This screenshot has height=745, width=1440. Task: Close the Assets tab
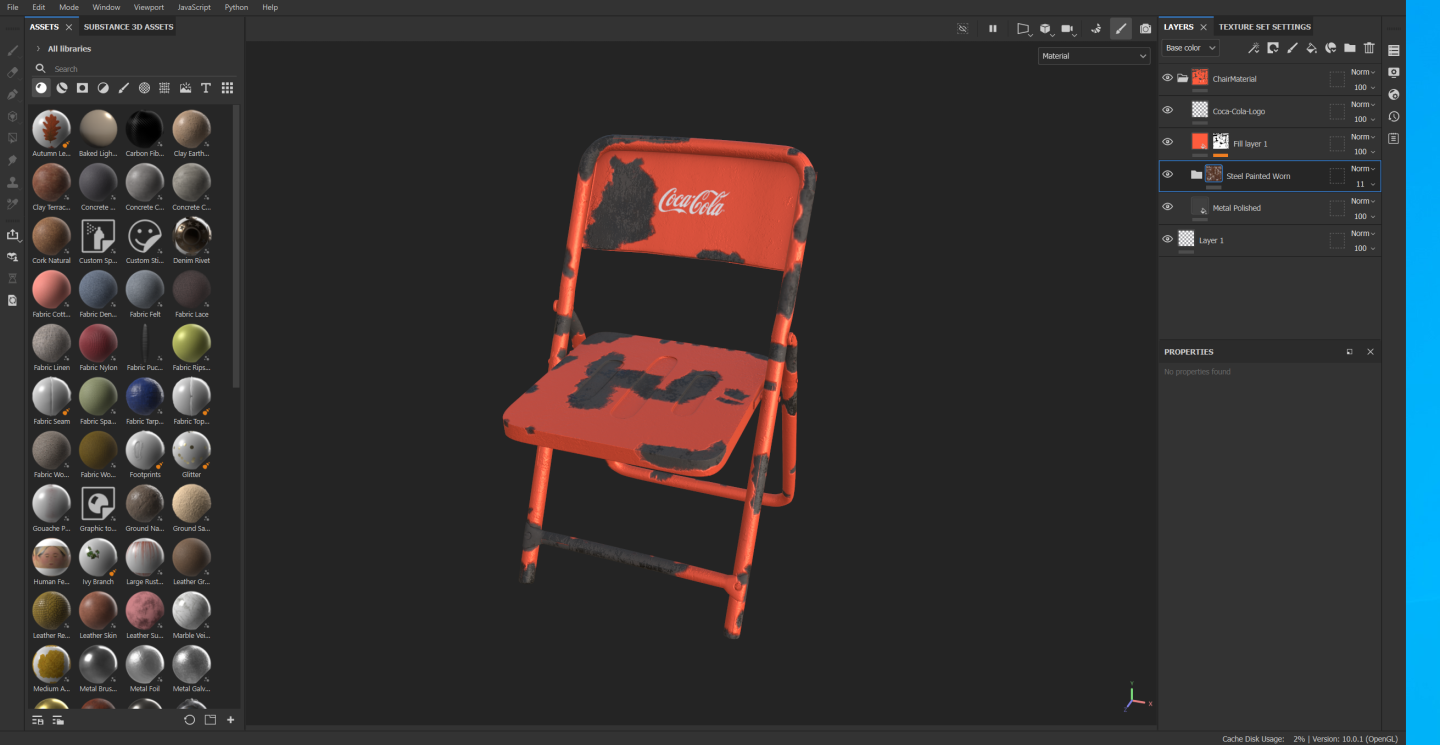click(69, 27)
